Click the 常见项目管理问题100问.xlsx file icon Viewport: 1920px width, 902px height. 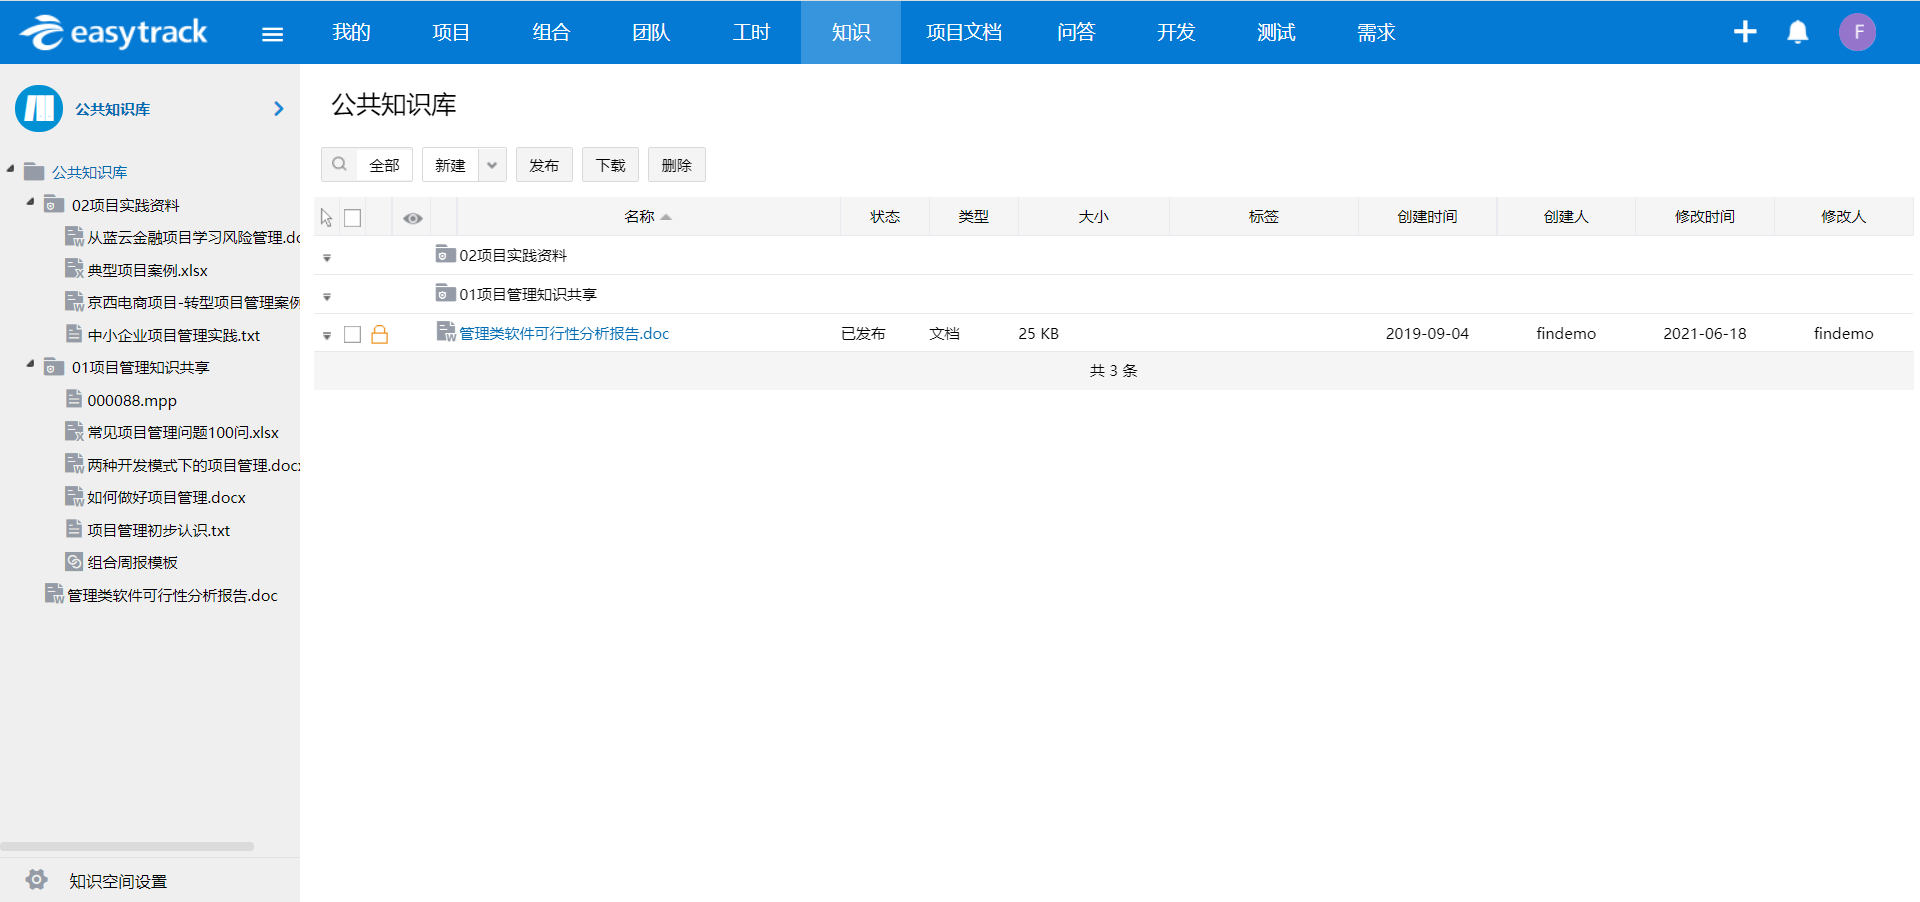[74, 431]
